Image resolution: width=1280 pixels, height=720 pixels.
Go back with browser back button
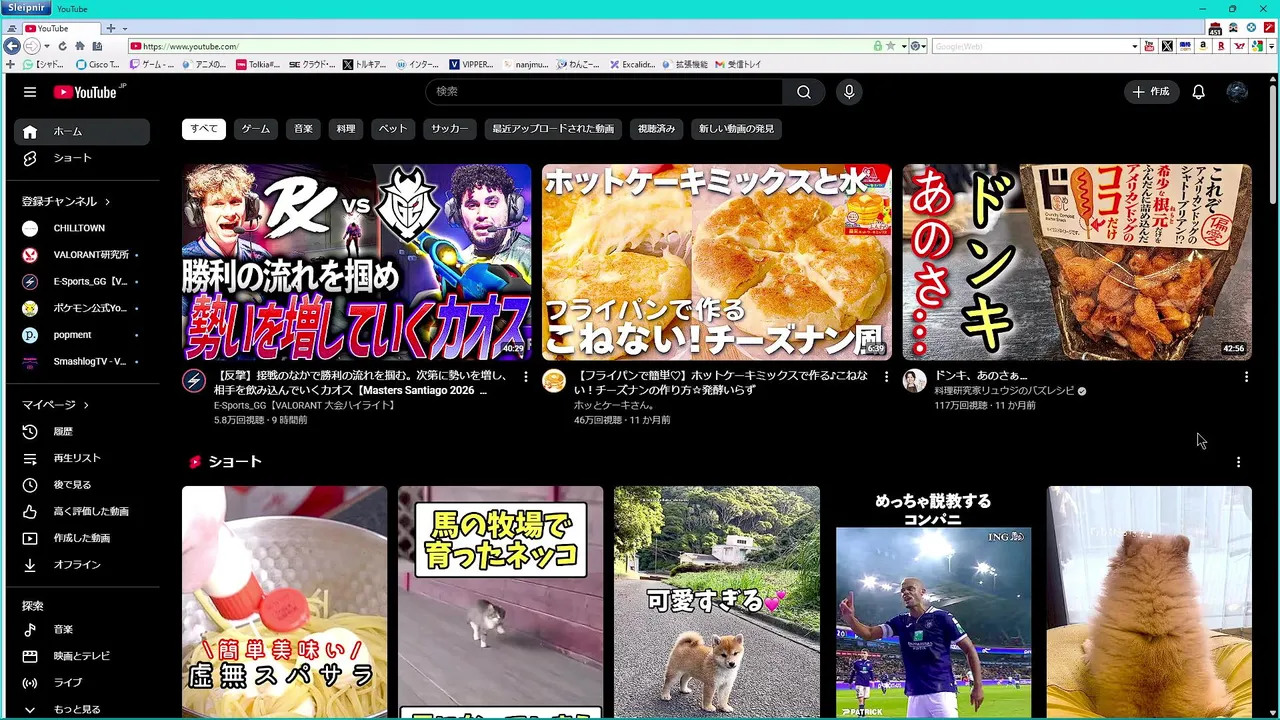click(x=11, y=46)
